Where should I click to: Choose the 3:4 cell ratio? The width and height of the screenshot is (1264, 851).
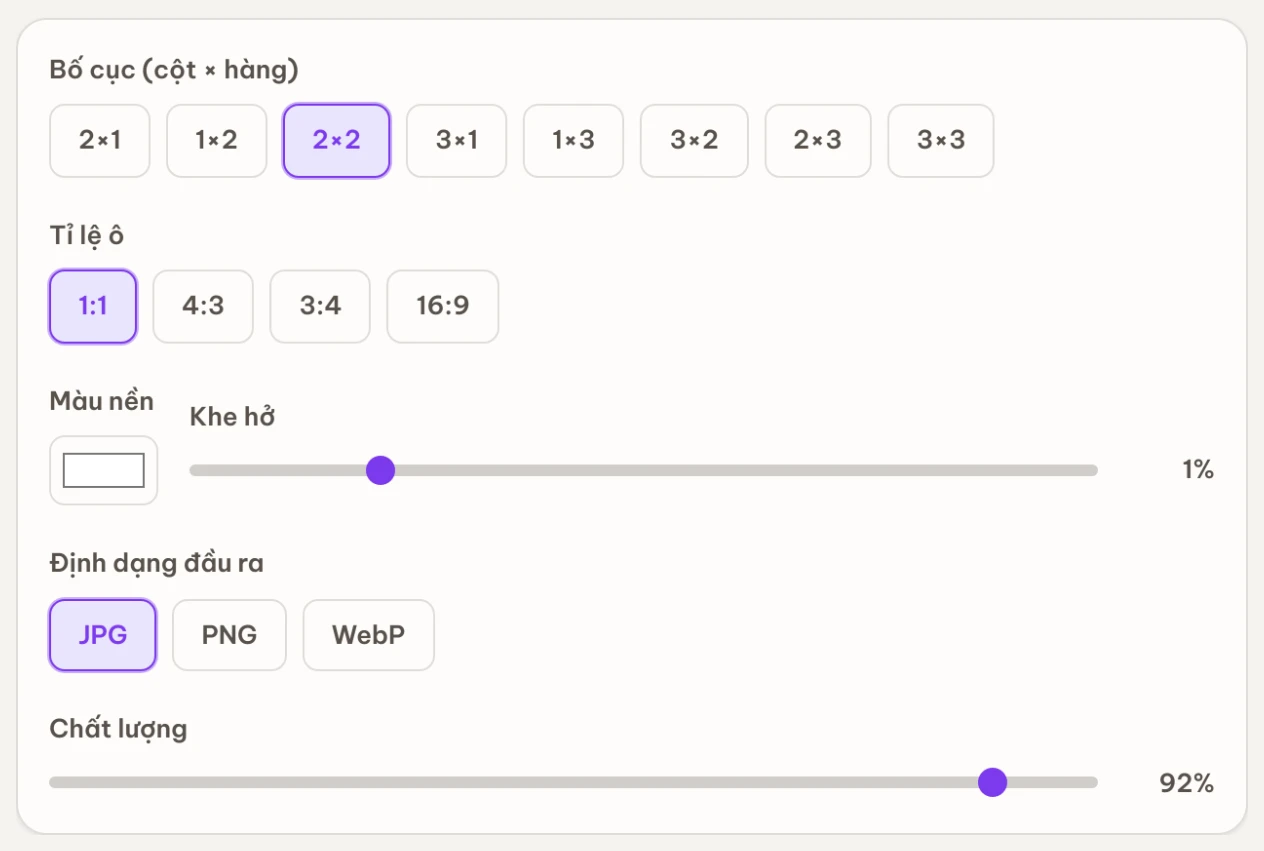[320, 306]
